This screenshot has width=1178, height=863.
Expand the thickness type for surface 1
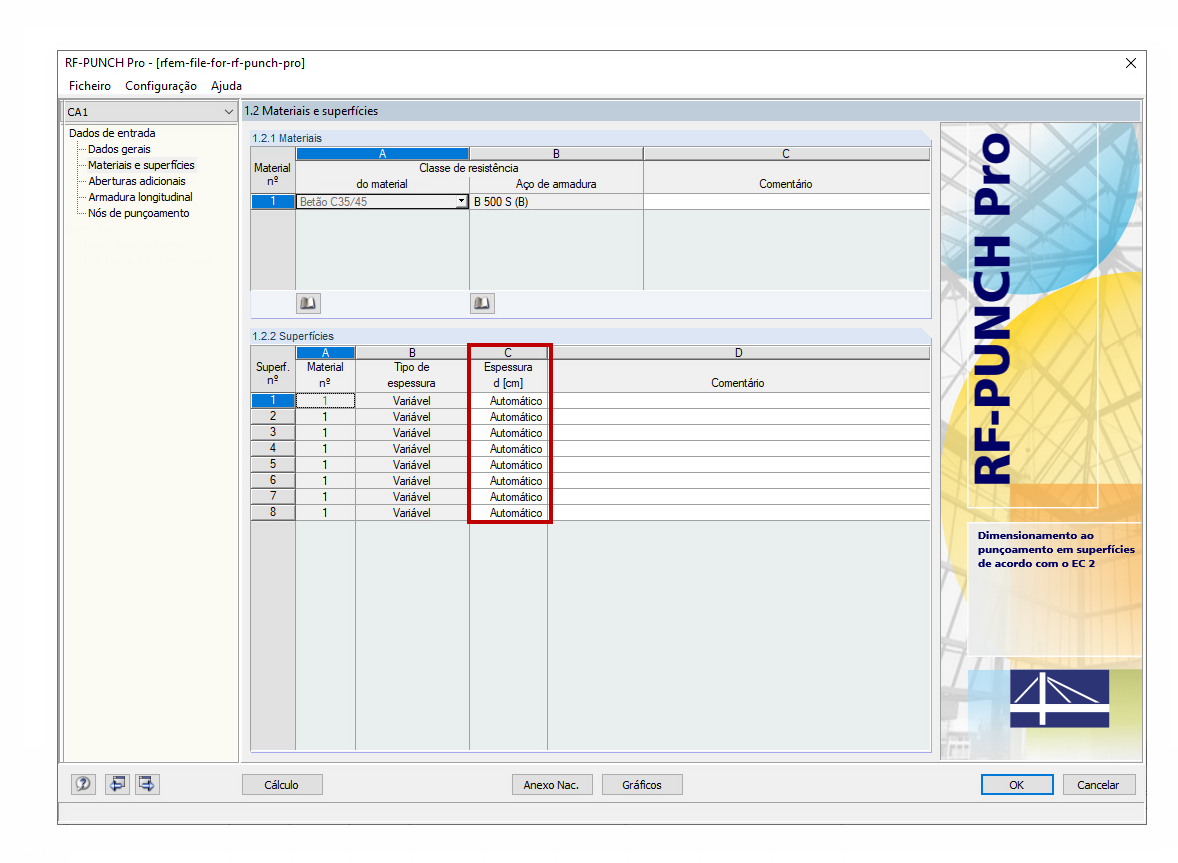coord(412,400)
